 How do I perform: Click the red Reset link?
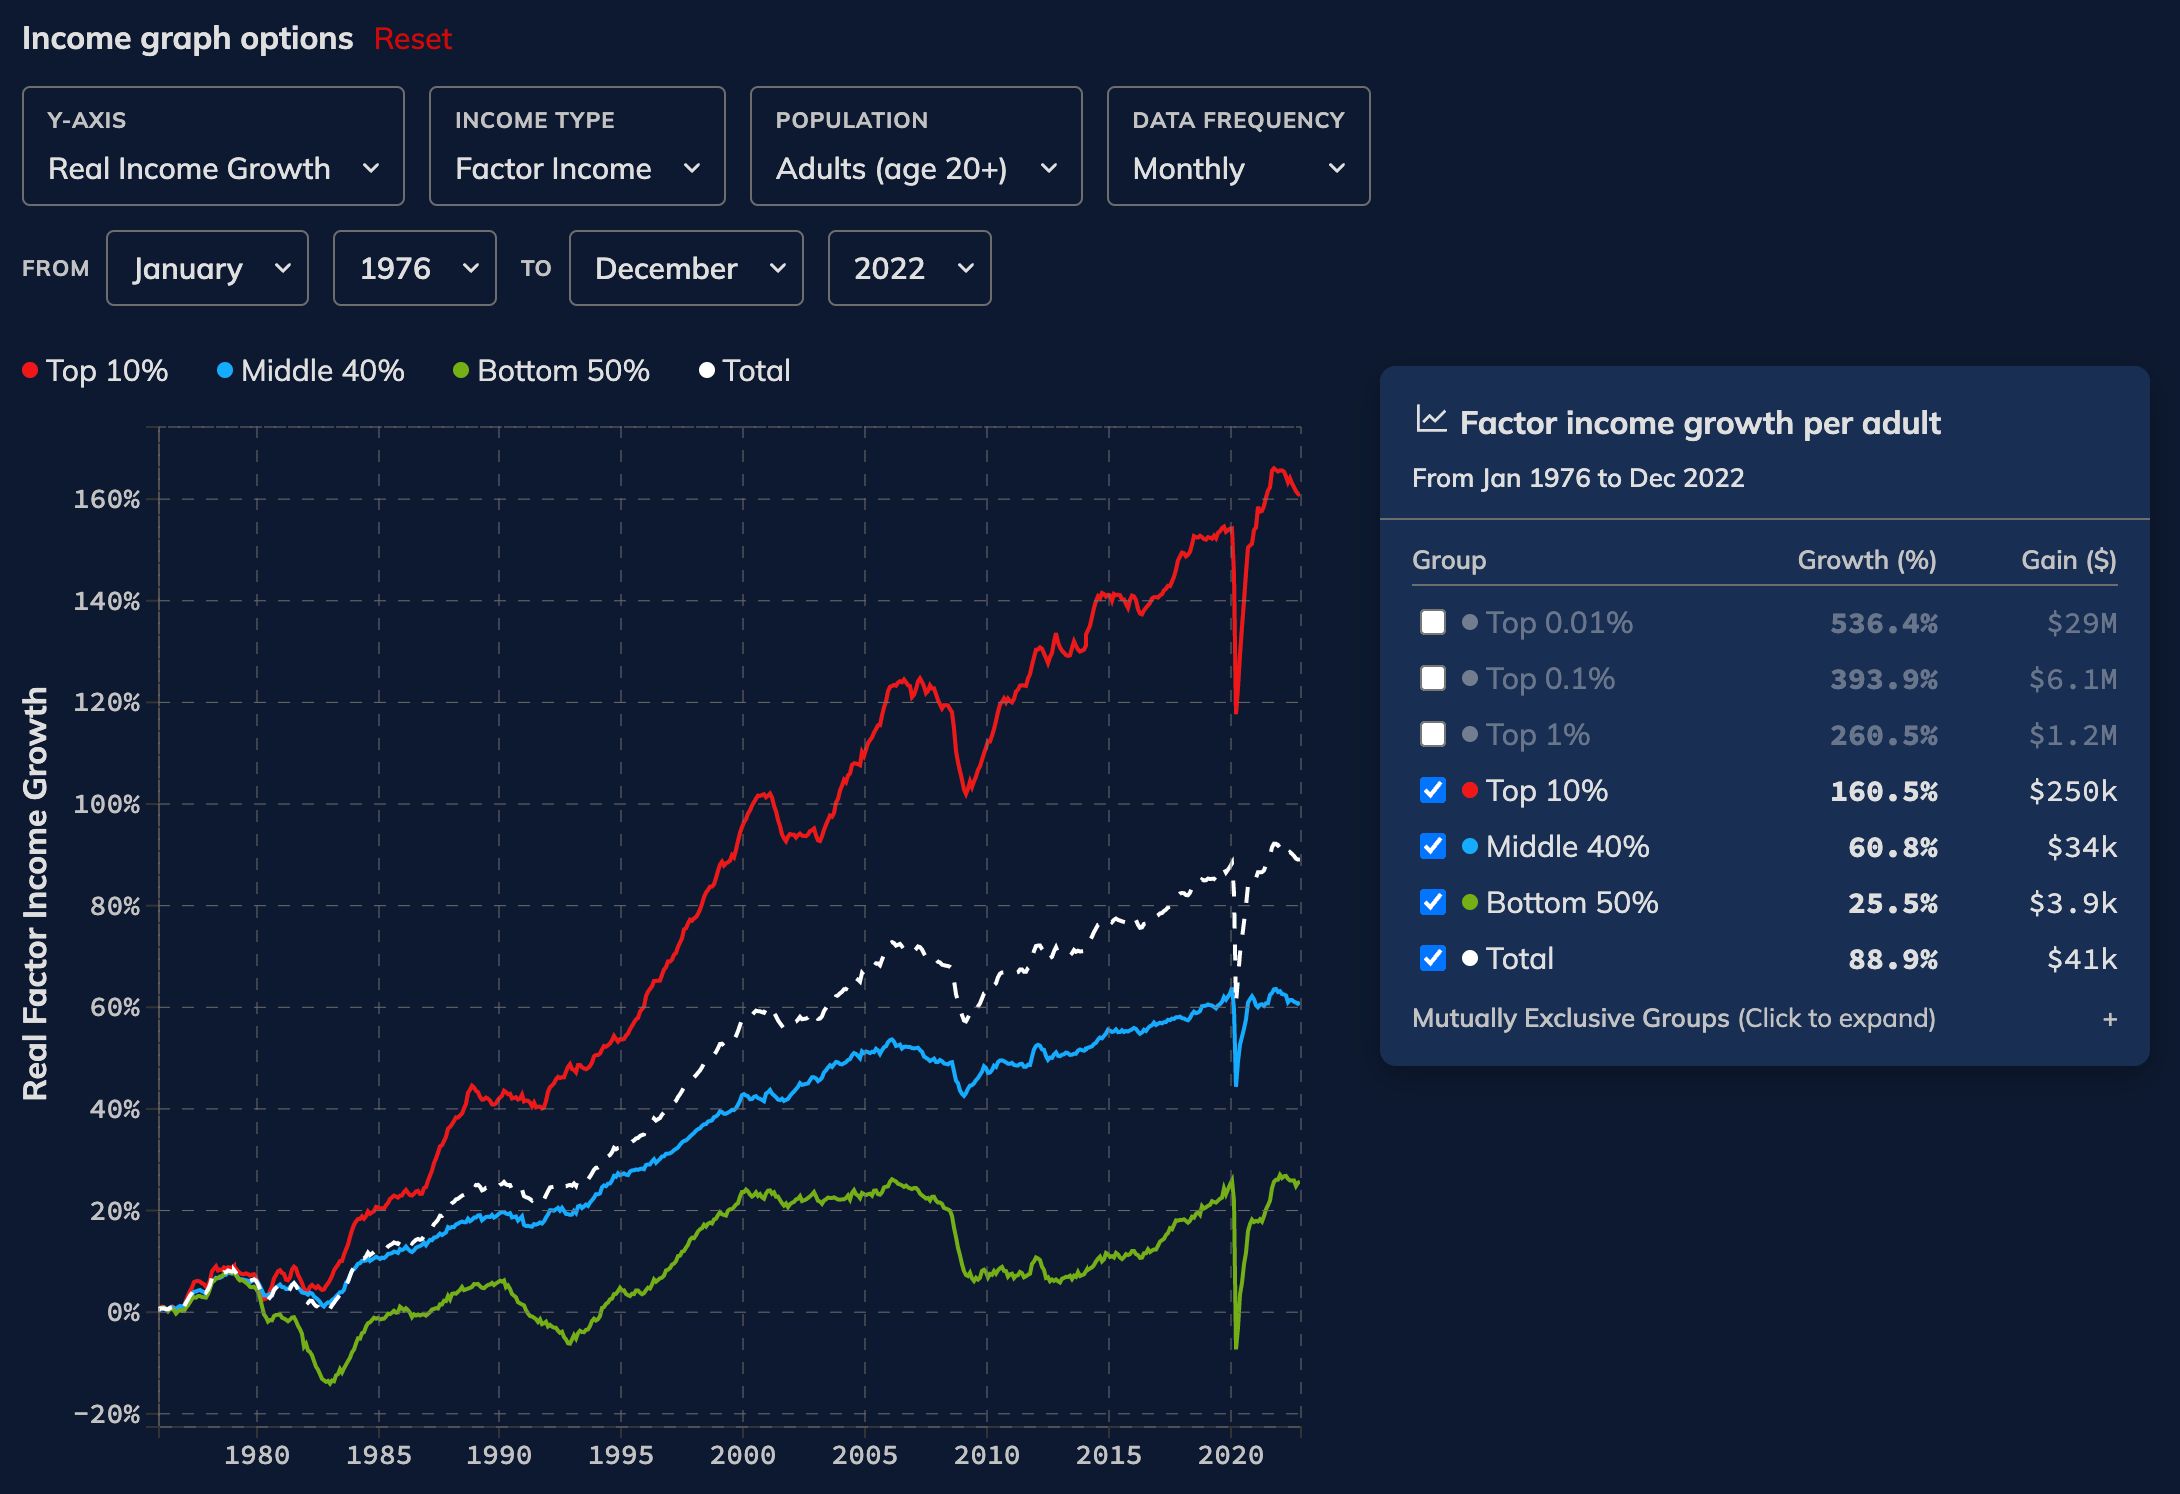(x=412, y=39)
